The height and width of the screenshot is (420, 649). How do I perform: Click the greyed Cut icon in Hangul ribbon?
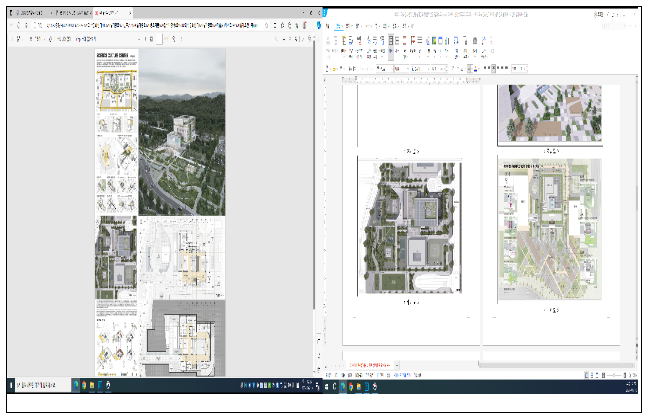point(329,41)
